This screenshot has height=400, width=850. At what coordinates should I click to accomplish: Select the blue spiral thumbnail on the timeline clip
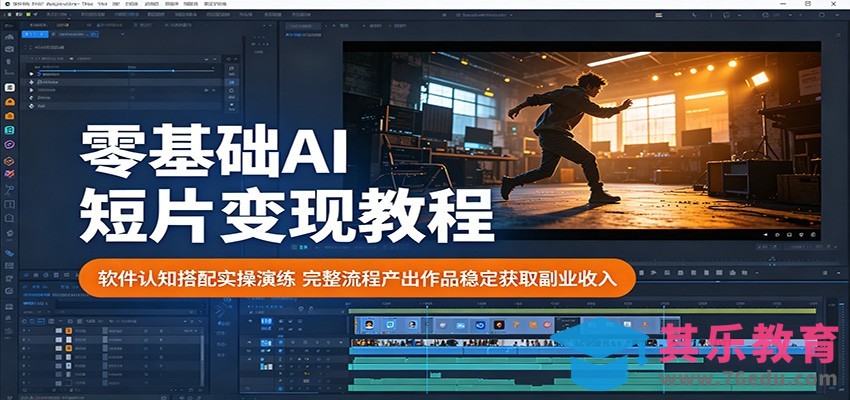click(480, 325)
